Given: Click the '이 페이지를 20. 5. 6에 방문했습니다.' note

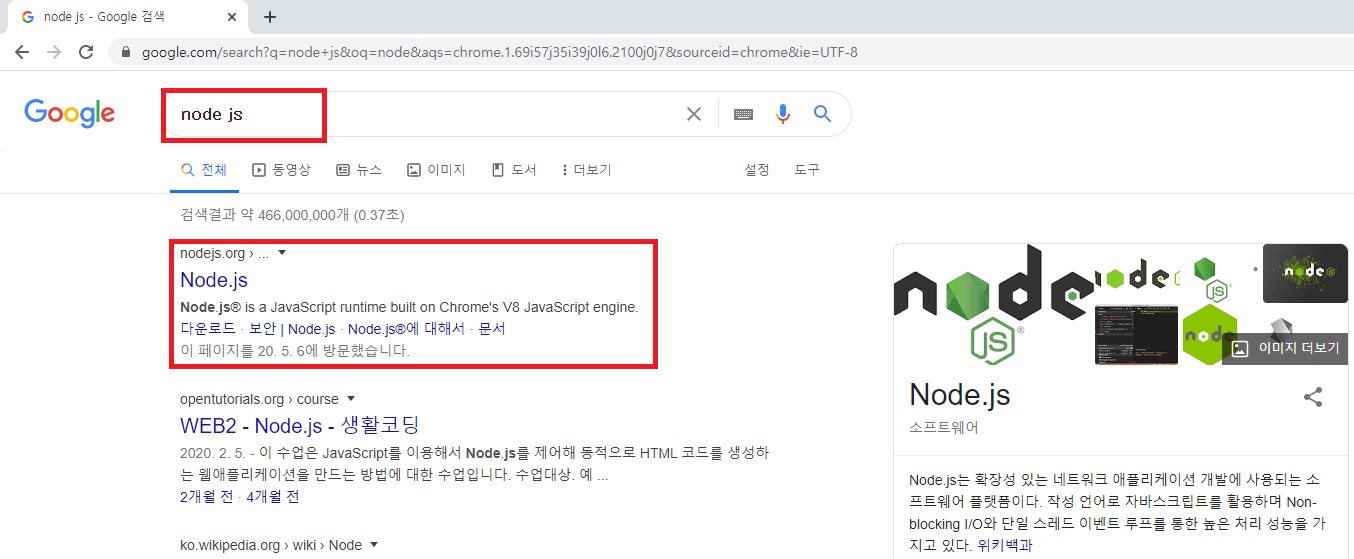Looking at the screenshot, I should [295, 351].
